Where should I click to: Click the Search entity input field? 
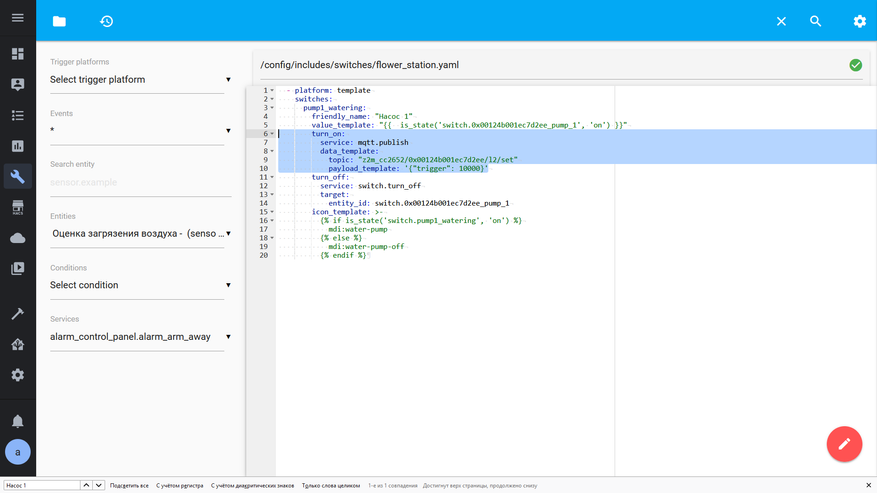coord(137,182)
